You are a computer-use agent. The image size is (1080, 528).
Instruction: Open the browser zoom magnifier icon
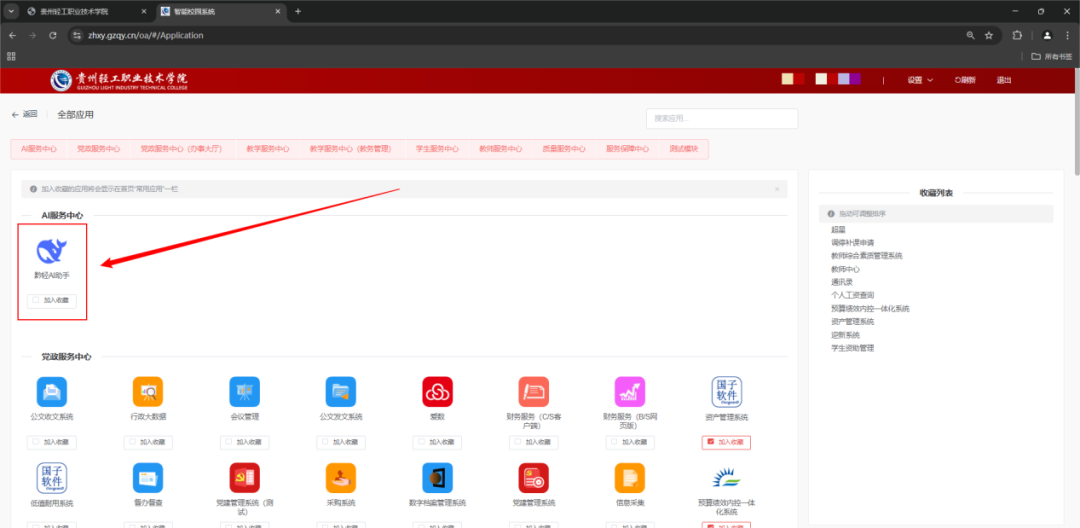click(x=970, y=35)
